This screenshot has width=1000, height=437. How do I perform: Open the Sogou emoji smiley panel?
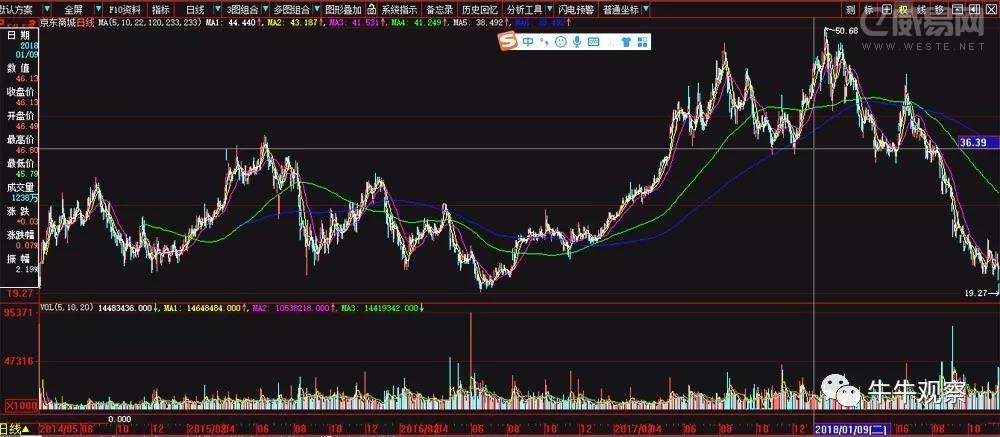click(x=562, y=41)
